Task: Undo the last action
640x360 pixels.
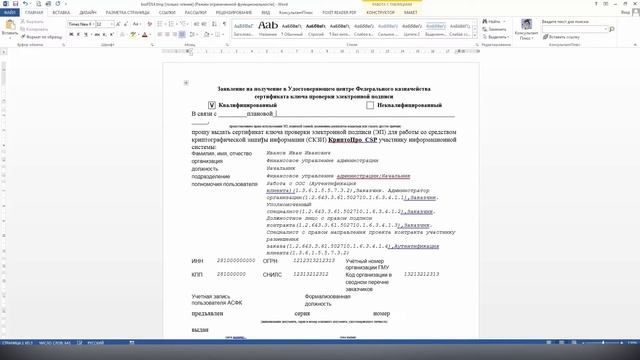Action: (25, 4)
